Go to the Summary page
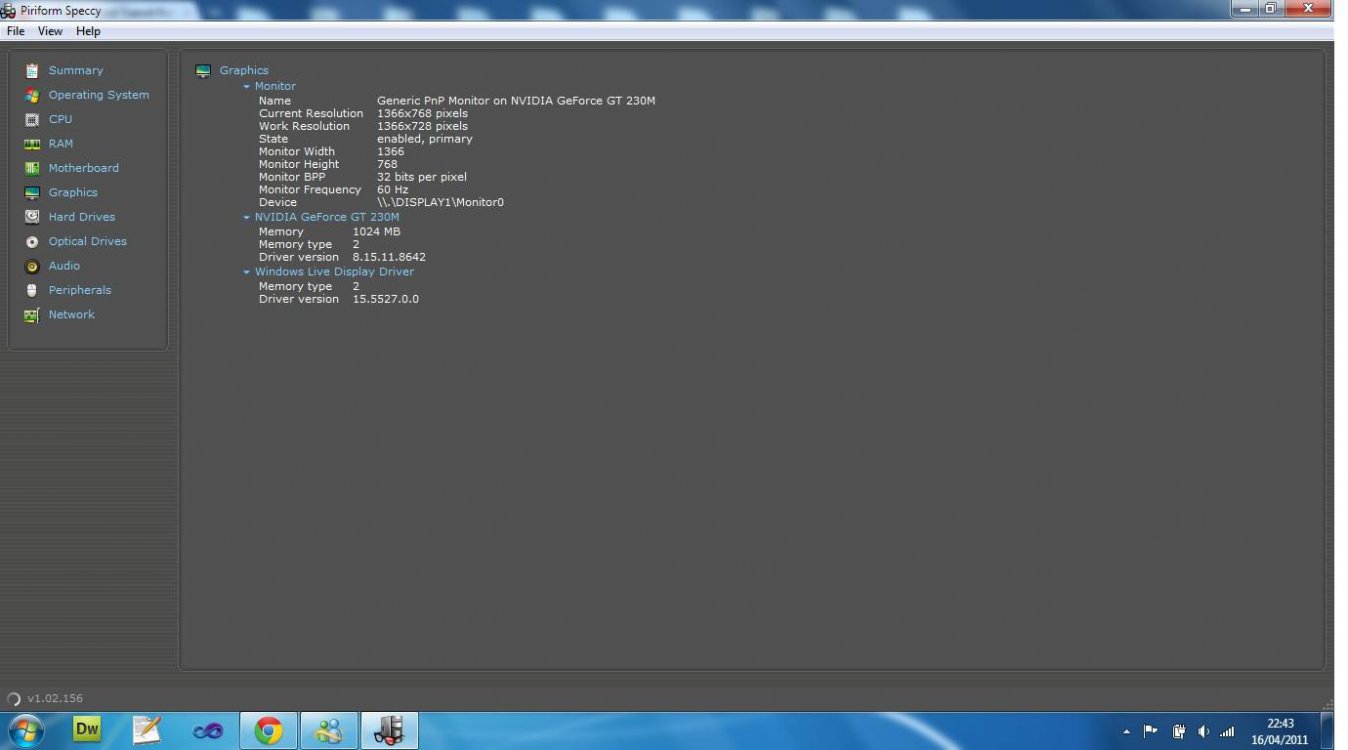Screen dimensions: 1348x750 tap(76, 71)
